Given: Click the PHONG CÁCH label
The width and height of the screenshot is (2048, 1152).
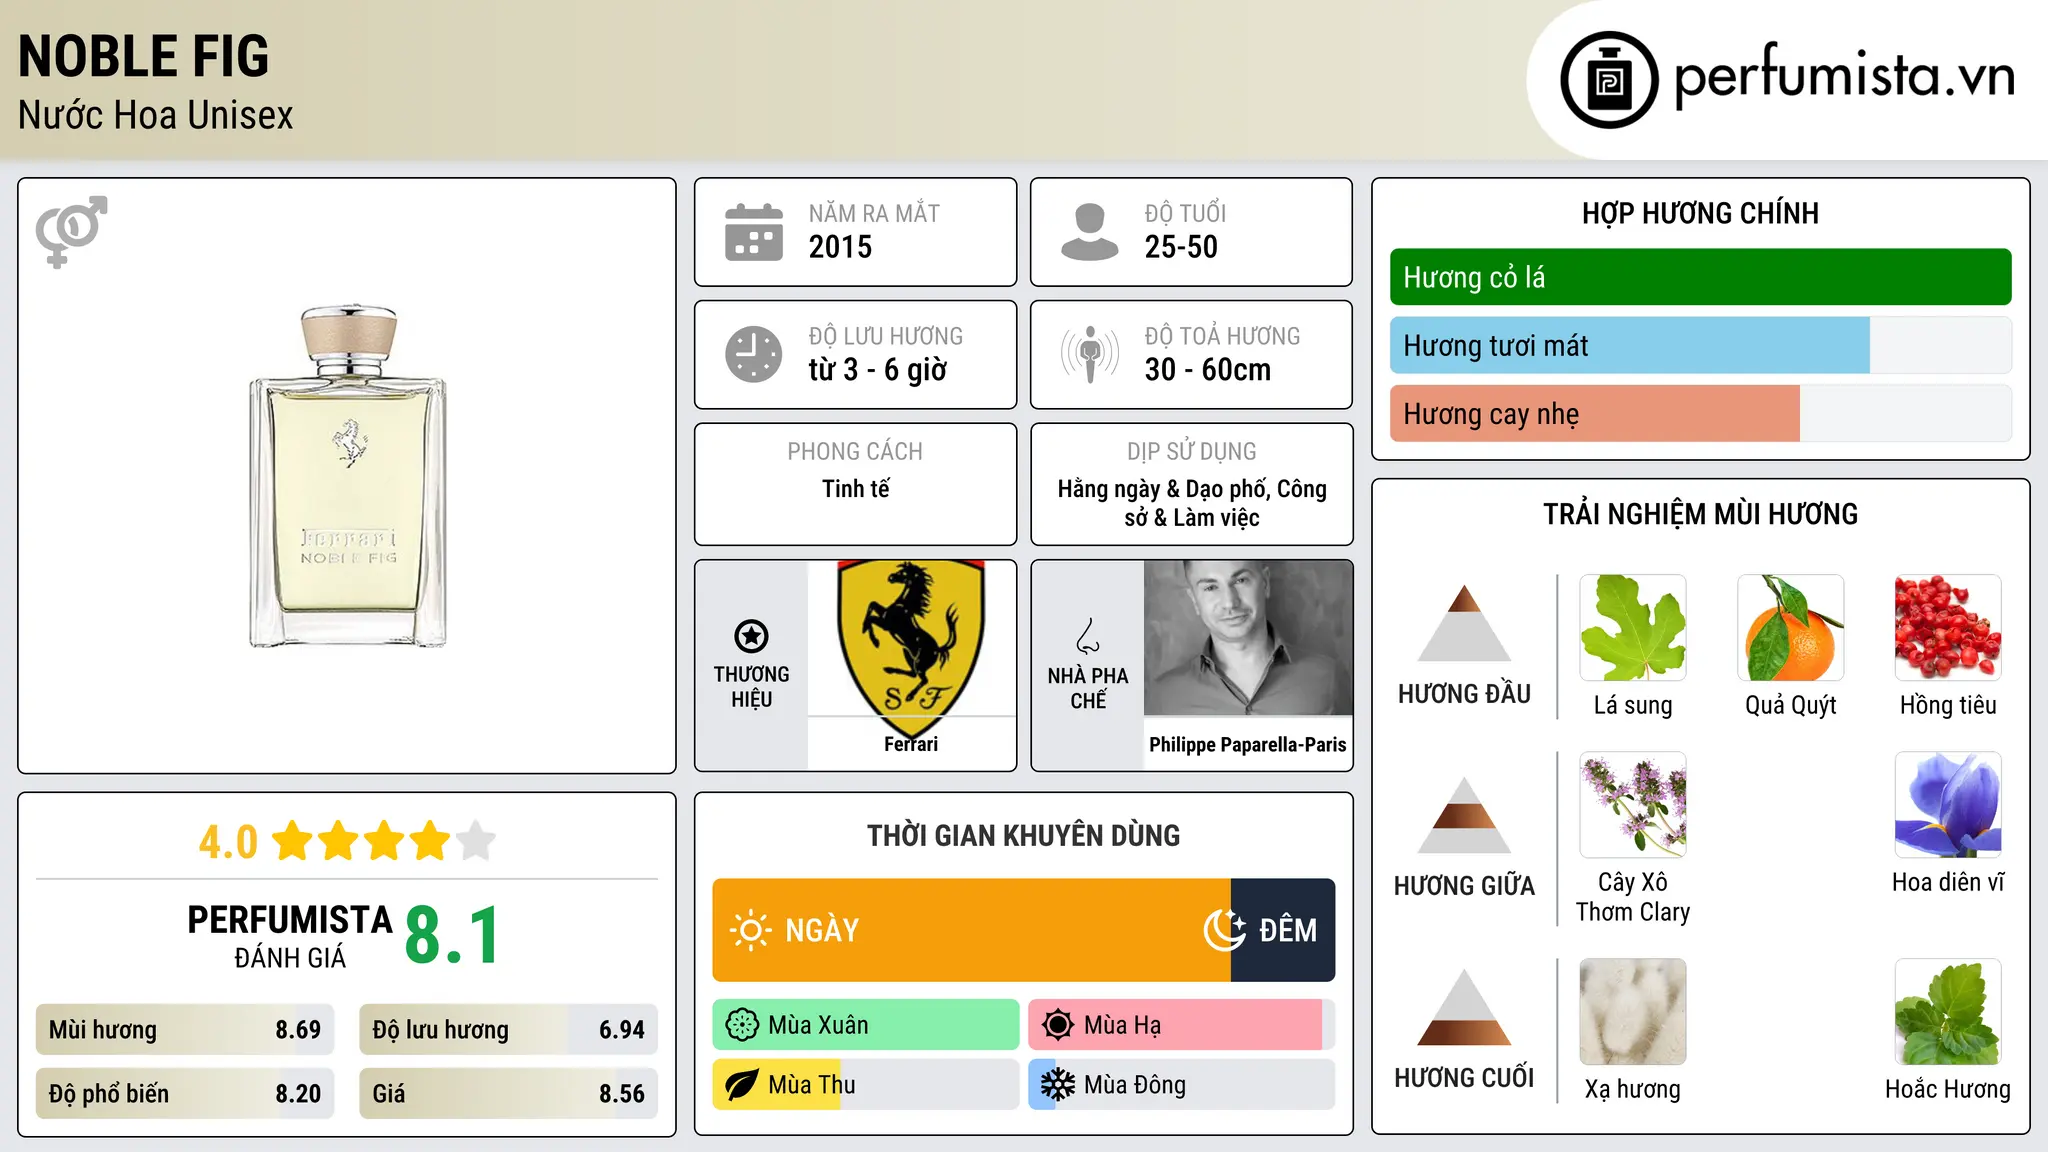Looking at the screenshot, I should click(x=855, y=452).
